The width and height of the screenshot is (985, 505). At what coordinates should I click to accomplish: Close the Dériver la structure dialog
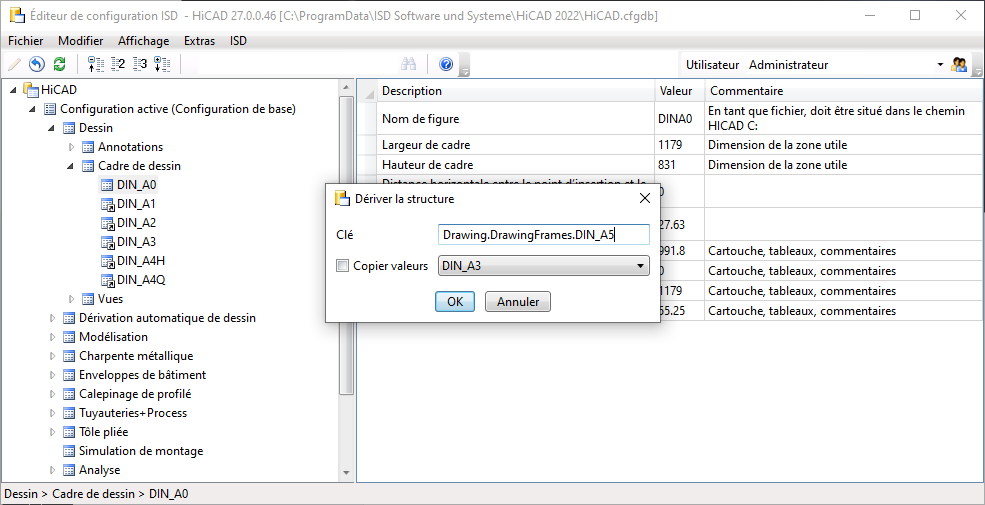pos(644,198)
